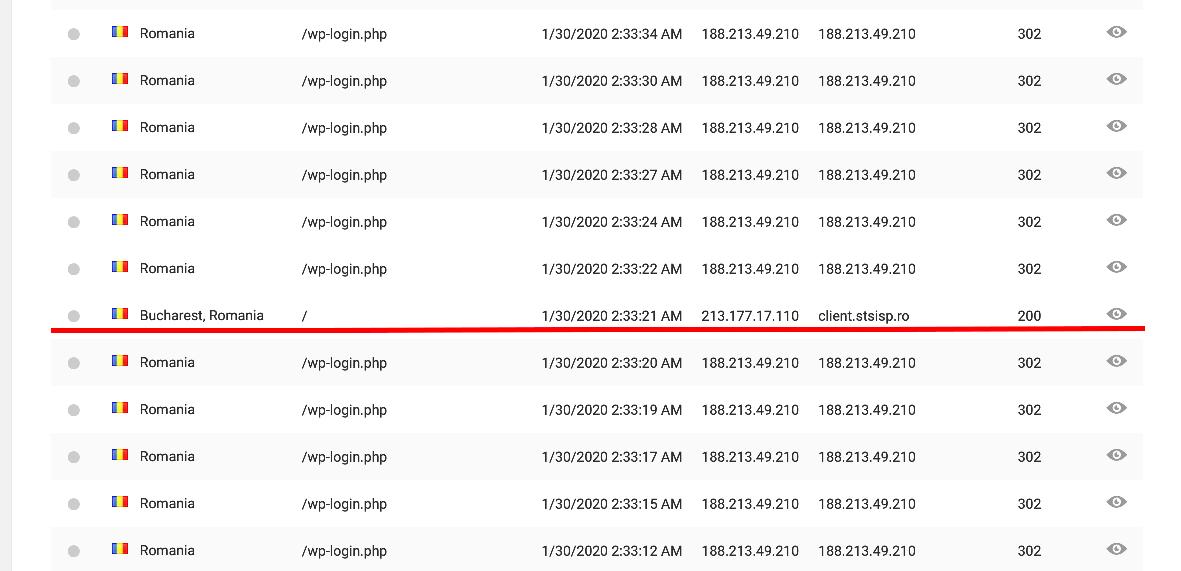Click the Romanian flag on the 2:33:28 AM row
Image resolution: width=1181 pixels, height=571 pixels.
[x=120, y=126]
